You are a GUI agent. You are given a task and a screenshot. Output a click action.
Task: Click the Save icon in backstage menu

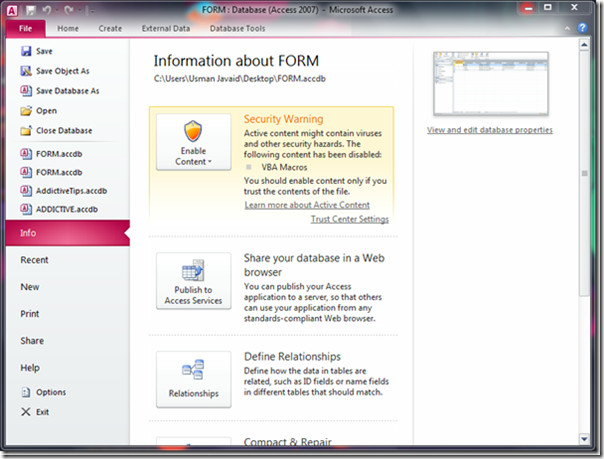coord(26,51)
